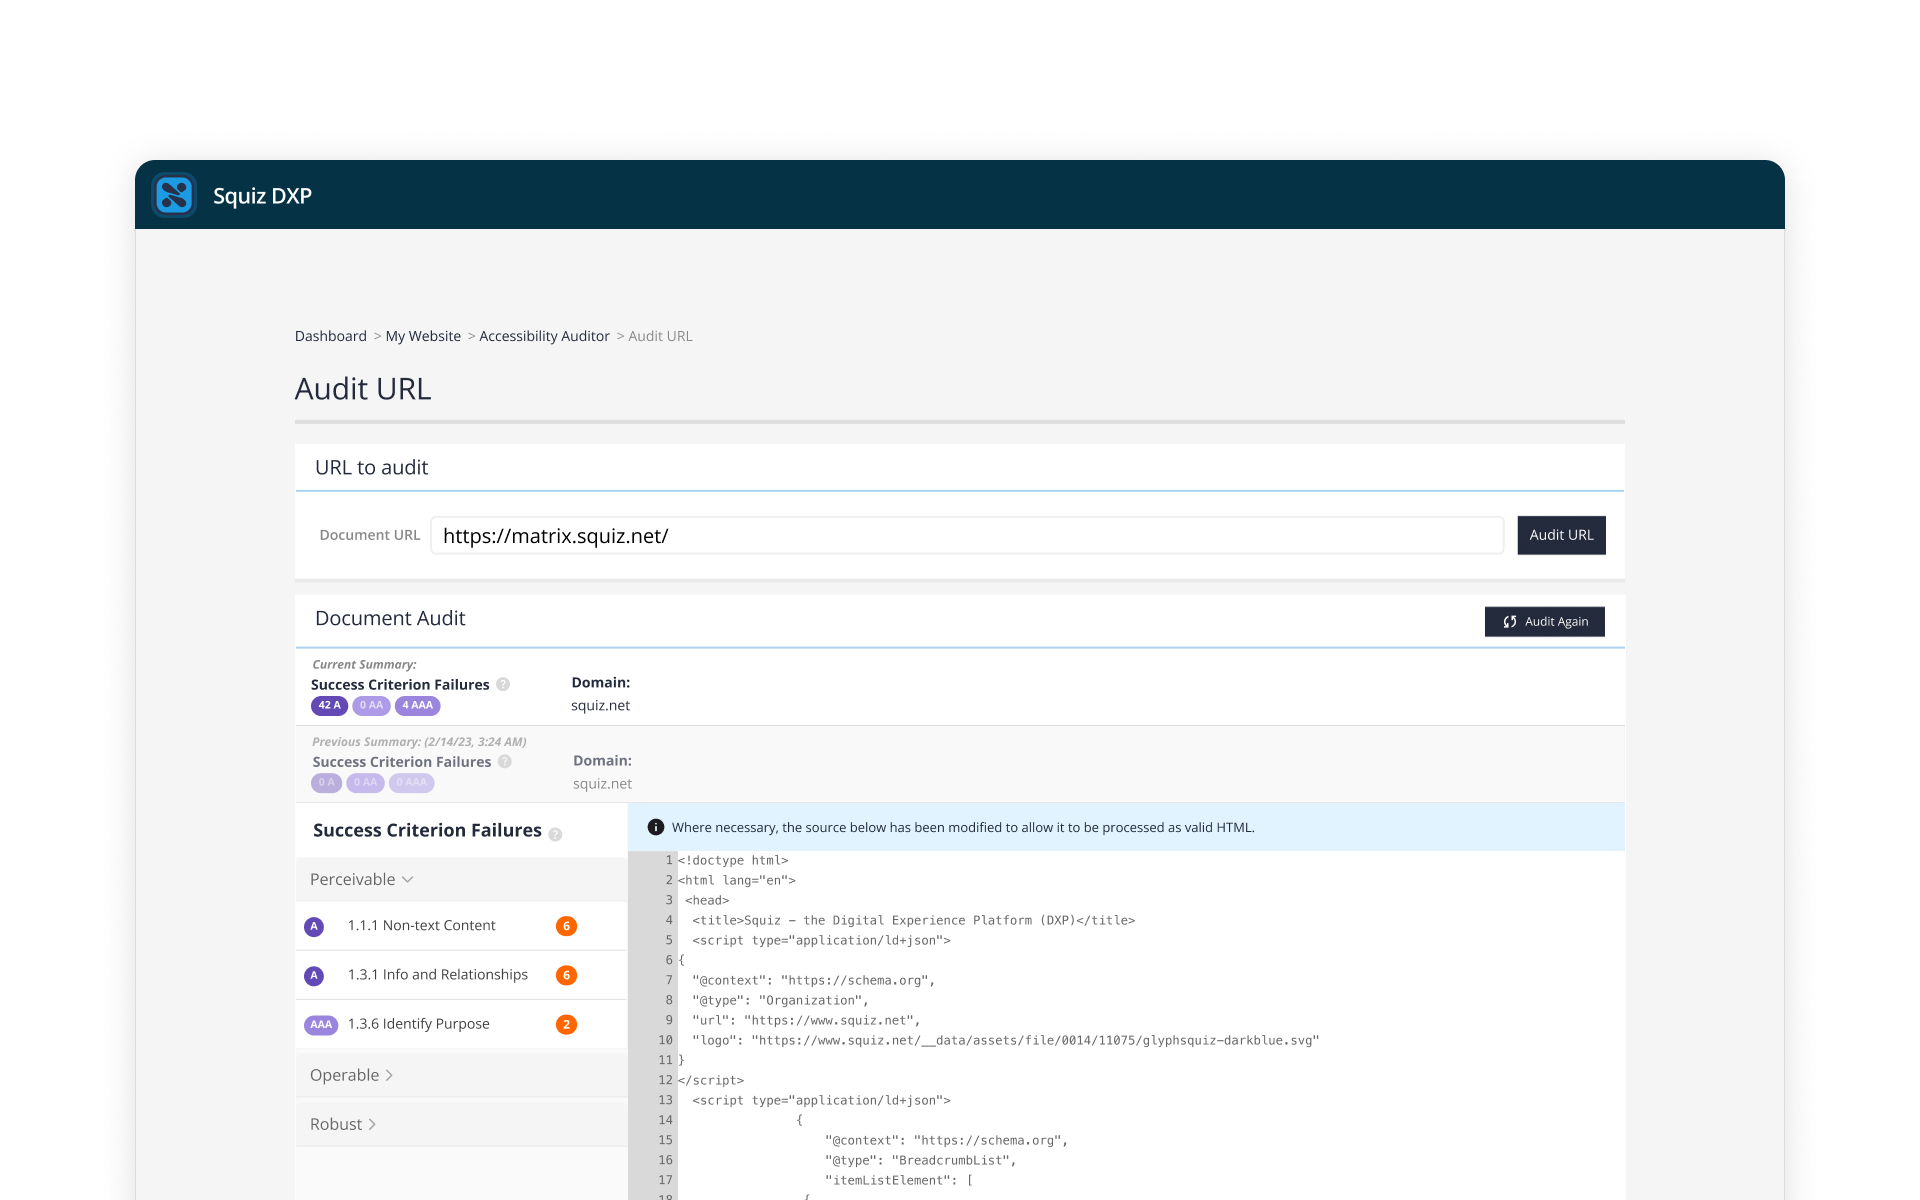Expand the Robust section

pos(461,1124)
